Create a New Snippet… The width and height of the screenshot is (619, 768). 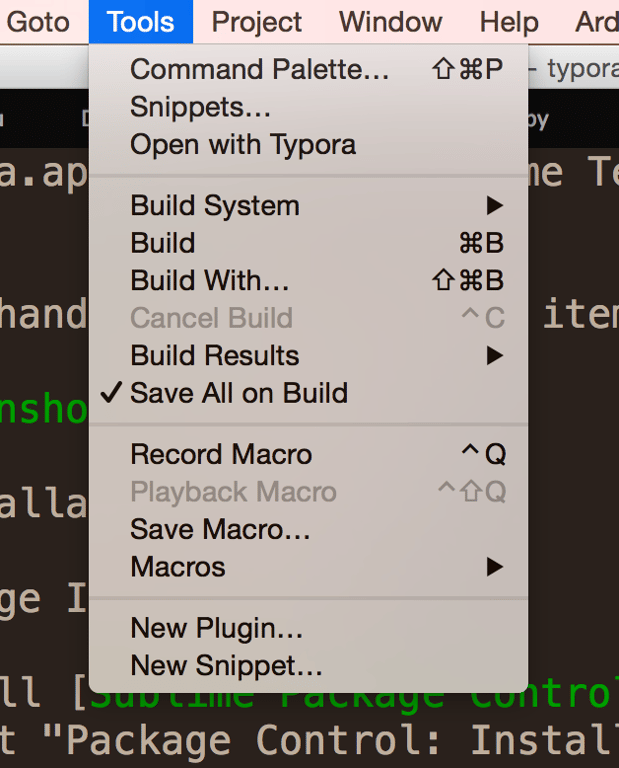click(226, 666)
